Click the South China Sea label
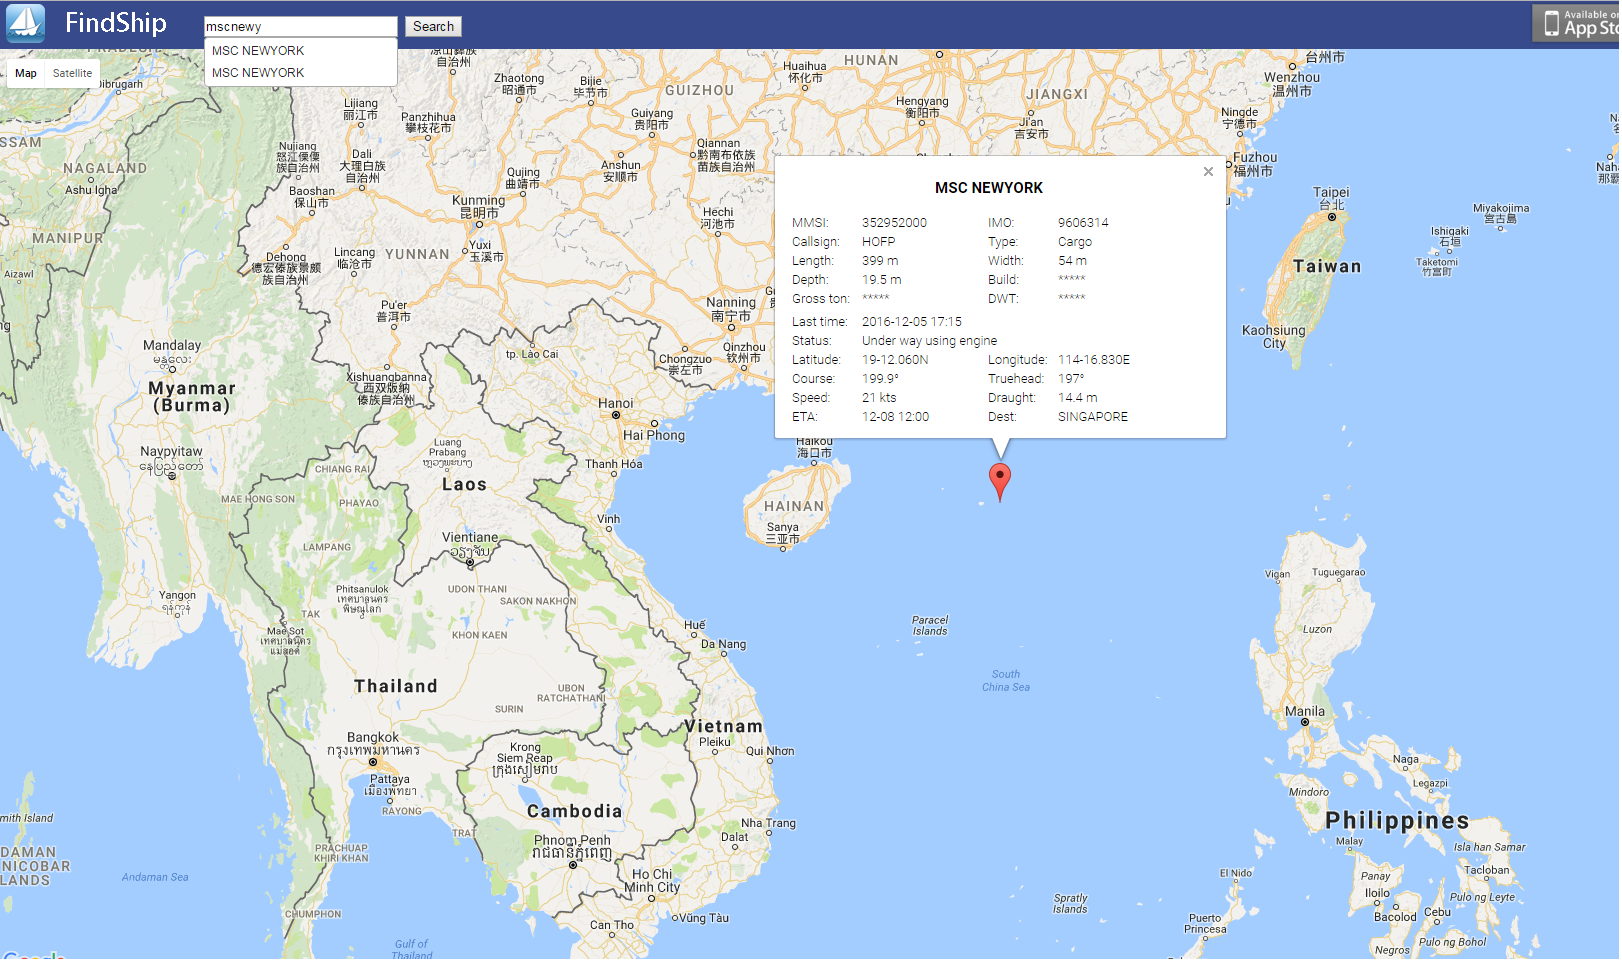Screen dimensions: 1622x966 click(1006, 681)
